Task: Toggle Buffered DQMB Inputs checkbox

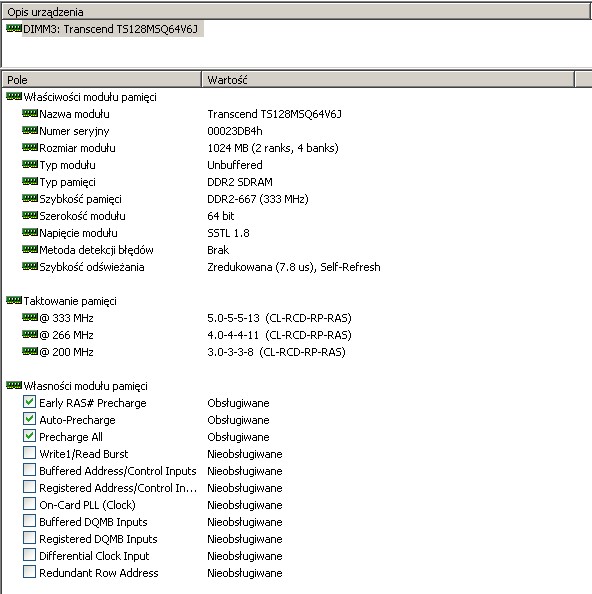Action: click(x=30, y=521)
